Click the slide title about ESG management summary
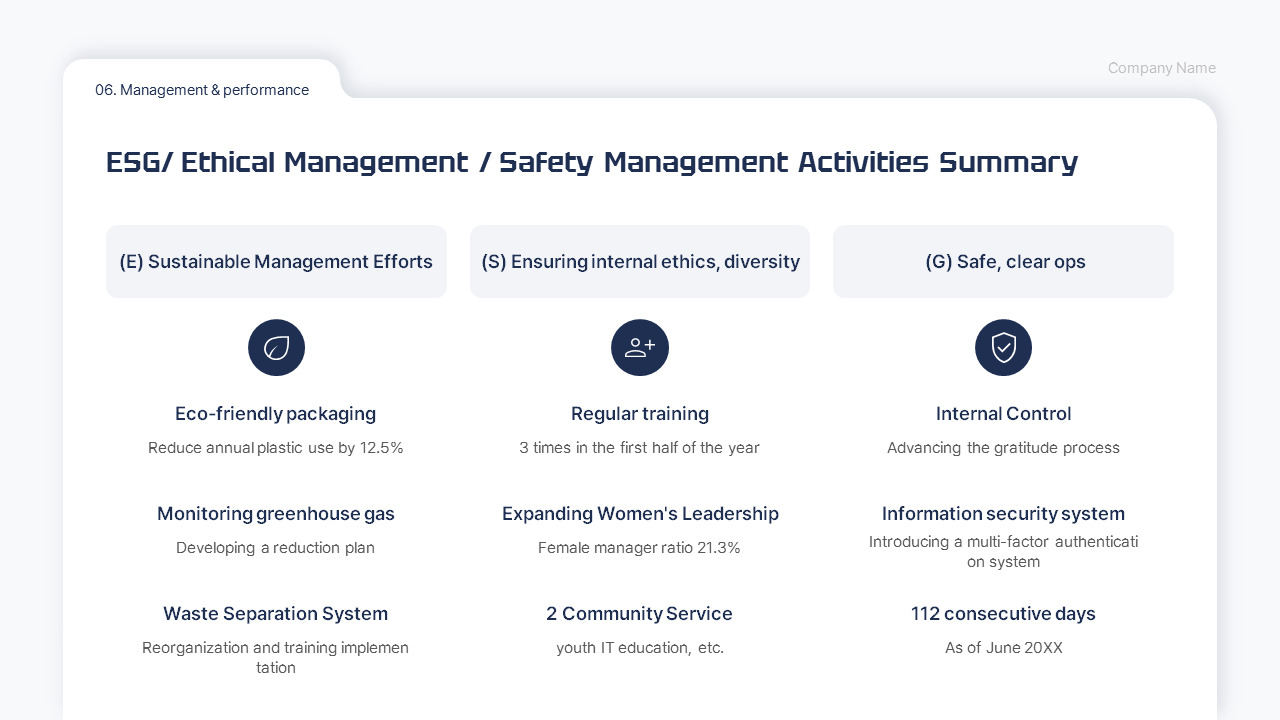 [592, 162]
